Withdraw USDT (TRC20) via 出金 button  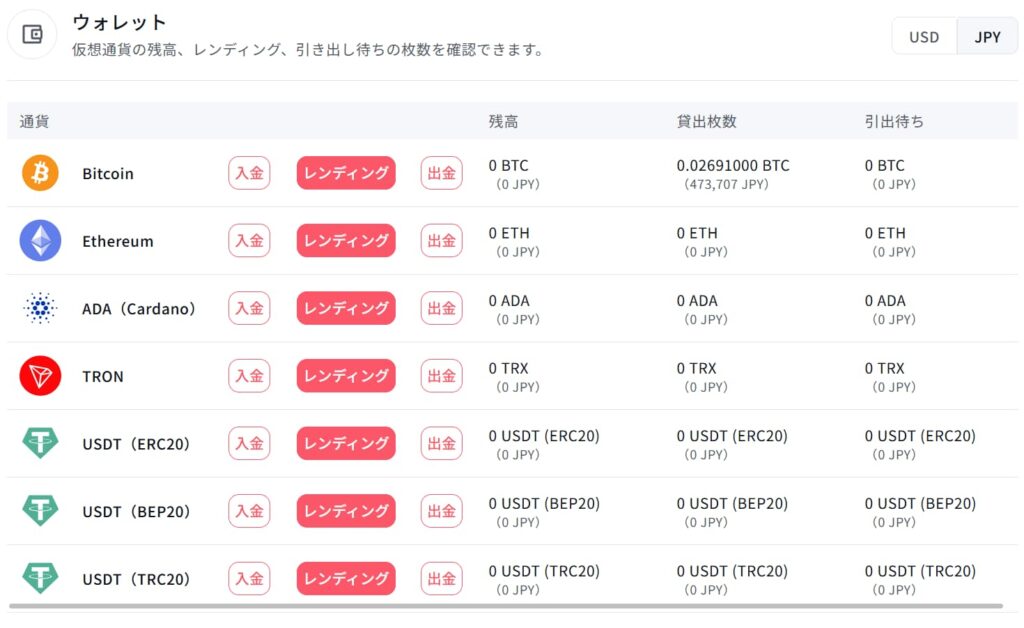[x=441, y=578]
